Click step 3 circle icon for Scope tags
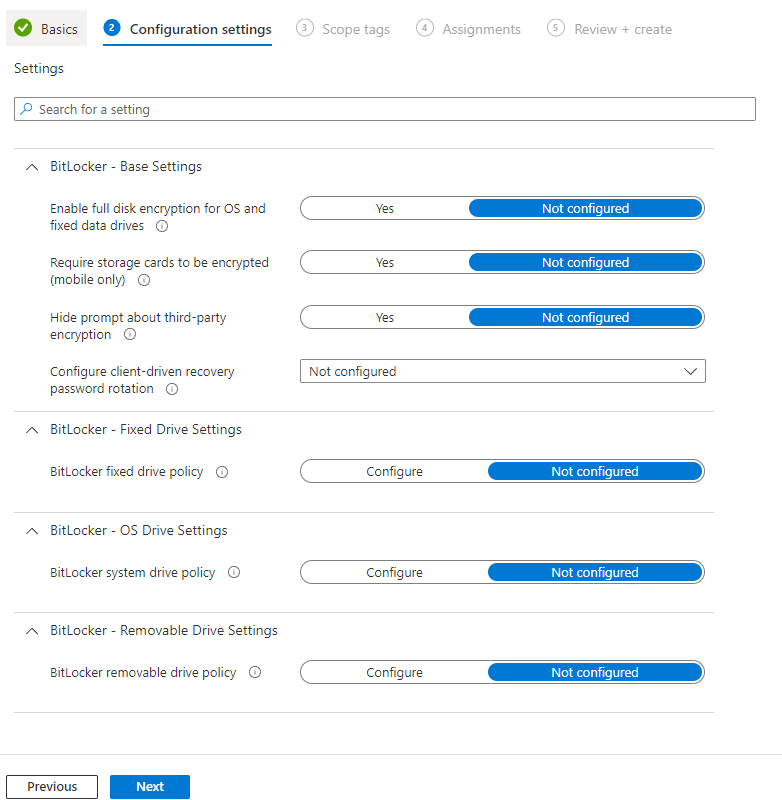 tap(305, 28)
